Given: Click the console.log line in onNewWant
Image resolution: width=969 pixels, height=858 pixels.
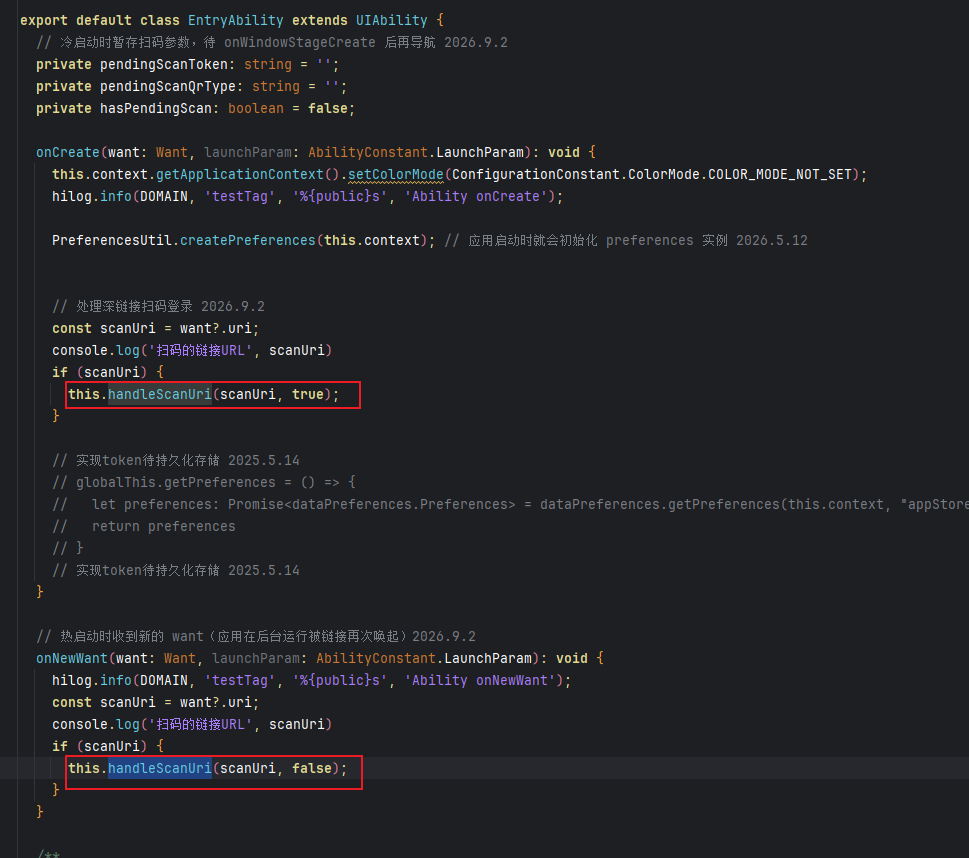Looking at the screenshot, I should pyautogui.click(x=192, y=724).
